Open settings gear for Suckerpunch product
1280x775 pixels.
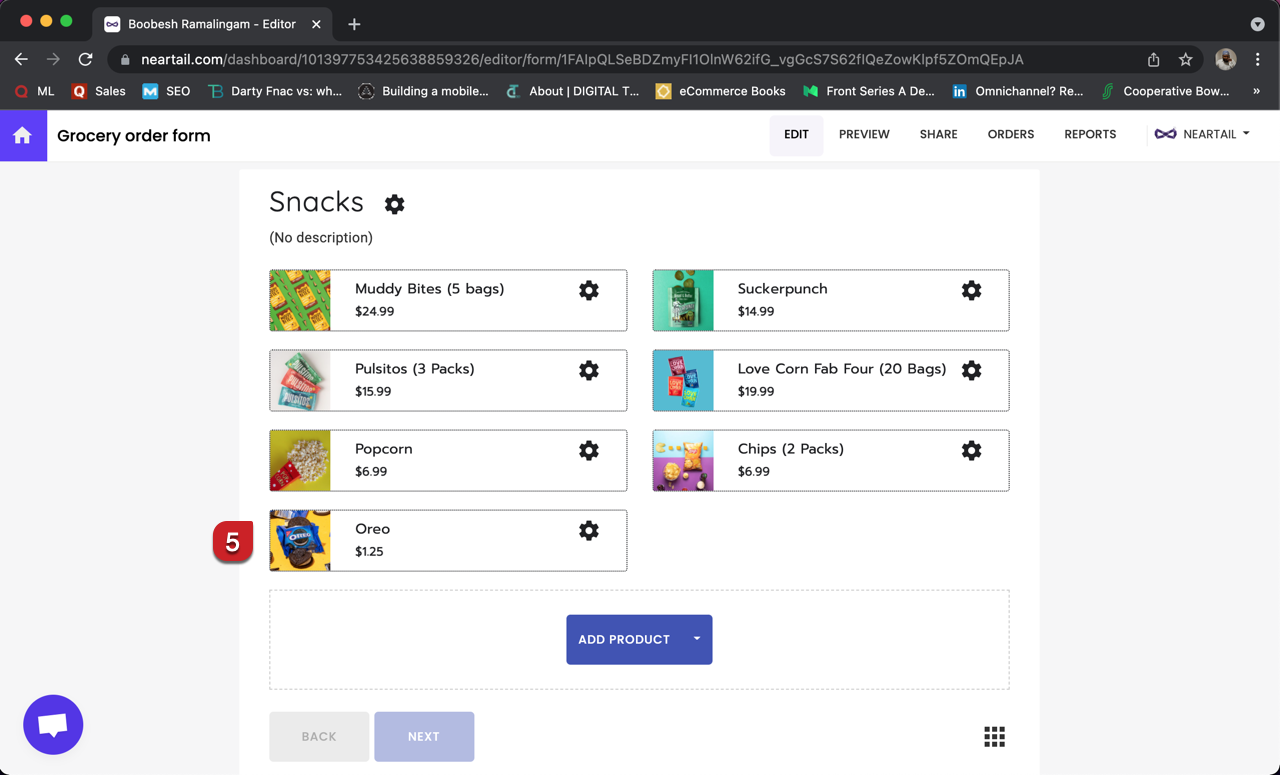[x=971, y=290]
